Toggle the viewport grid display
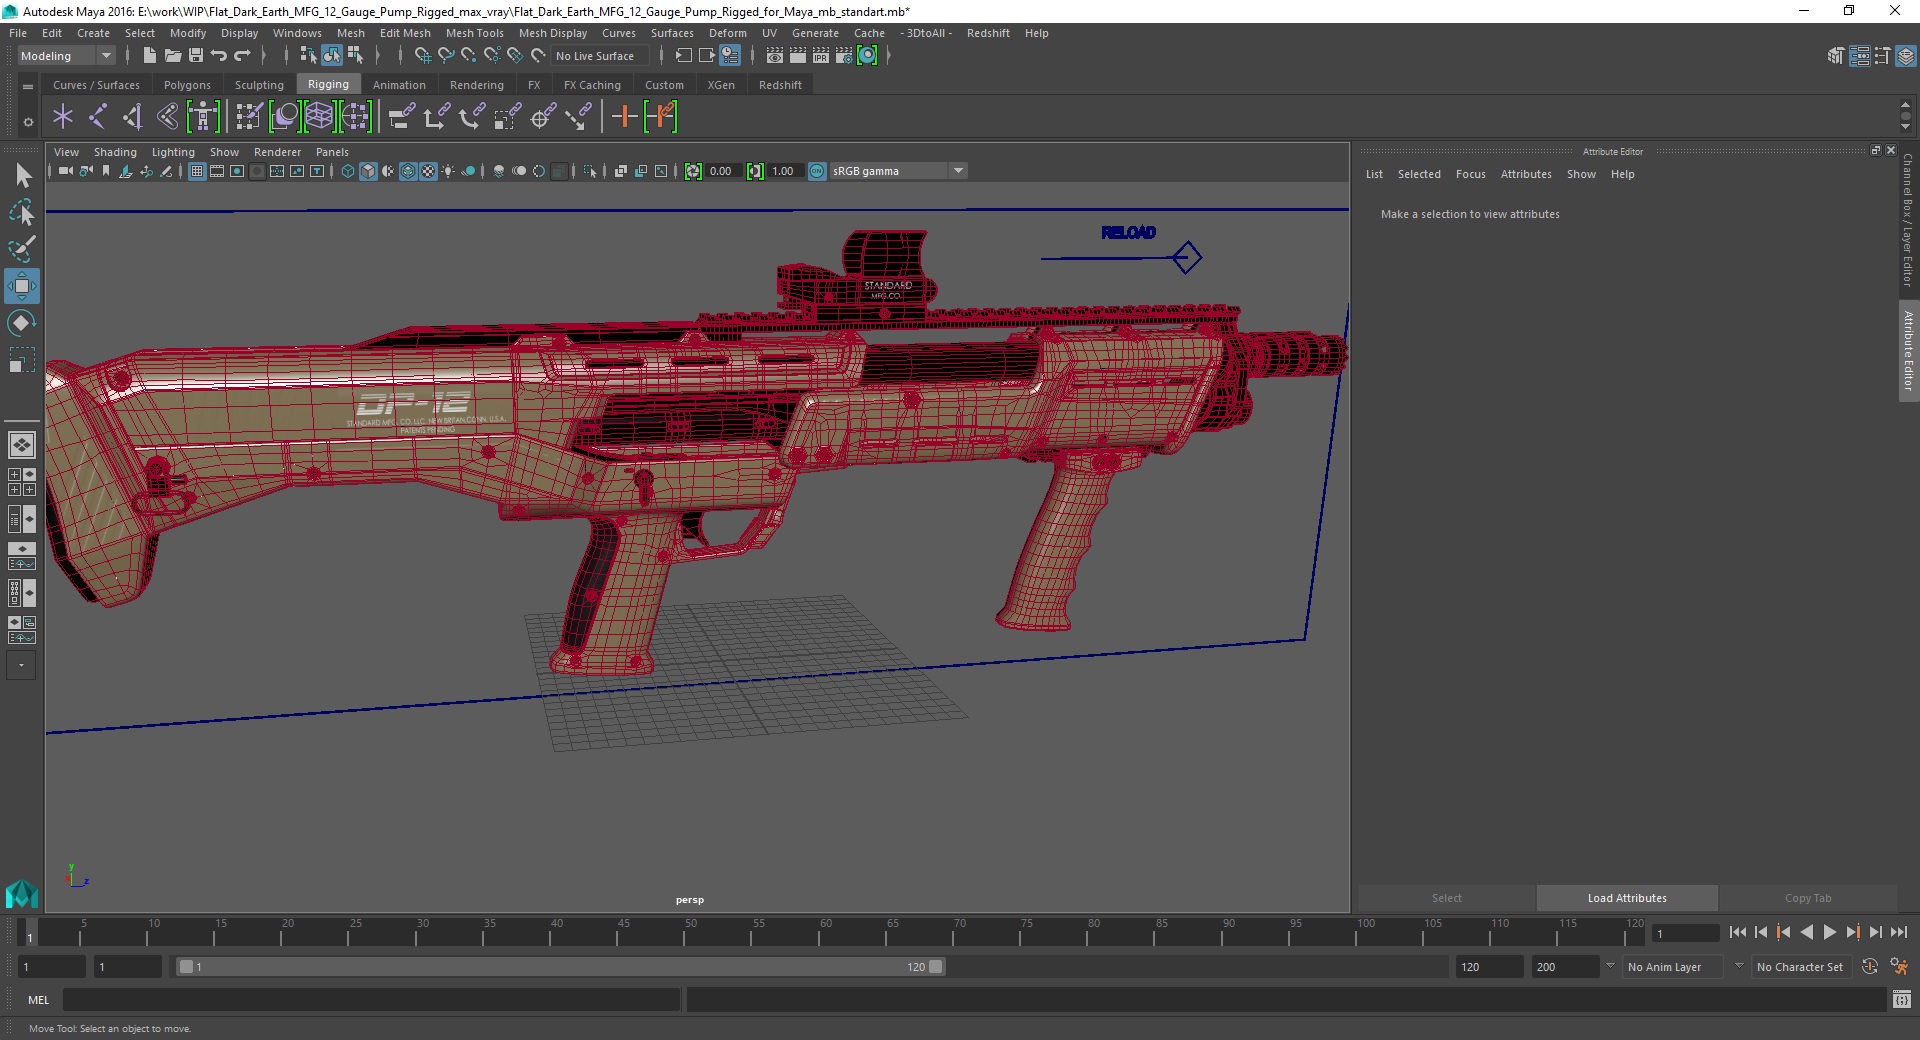1920x1040 pixels. pos(197,171)
